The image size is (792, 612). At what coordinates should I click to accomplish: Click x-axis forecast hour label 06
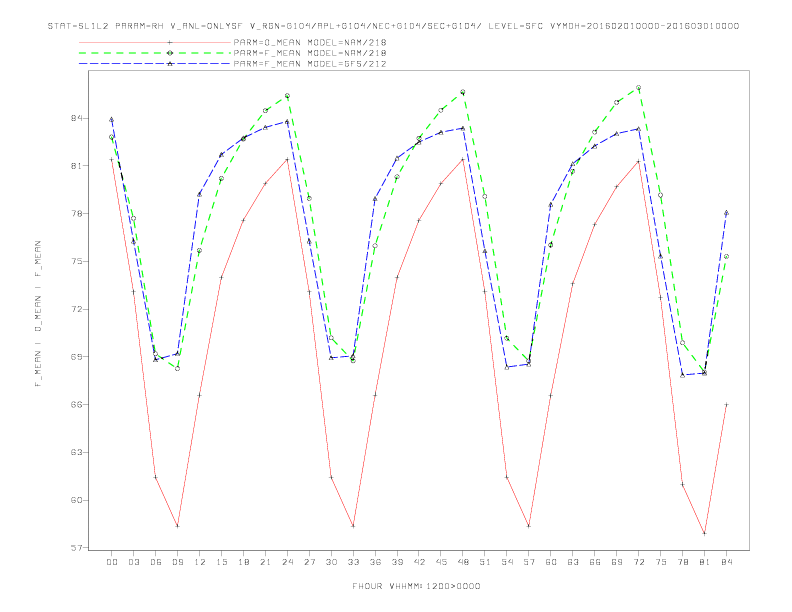coord(156,562)
